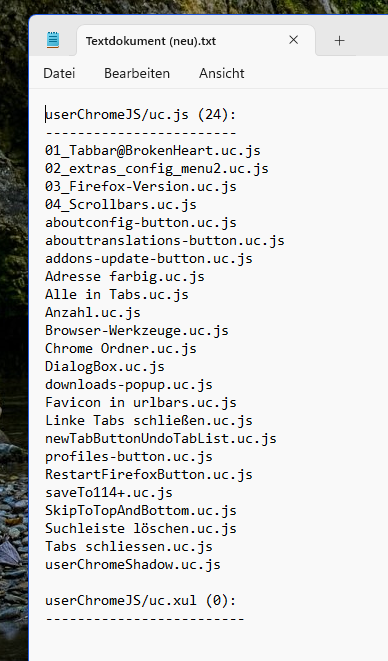The height and width of the screenshot is (661, 388).
Task: Open the Ansicht menu
Action: pos(222,73)
